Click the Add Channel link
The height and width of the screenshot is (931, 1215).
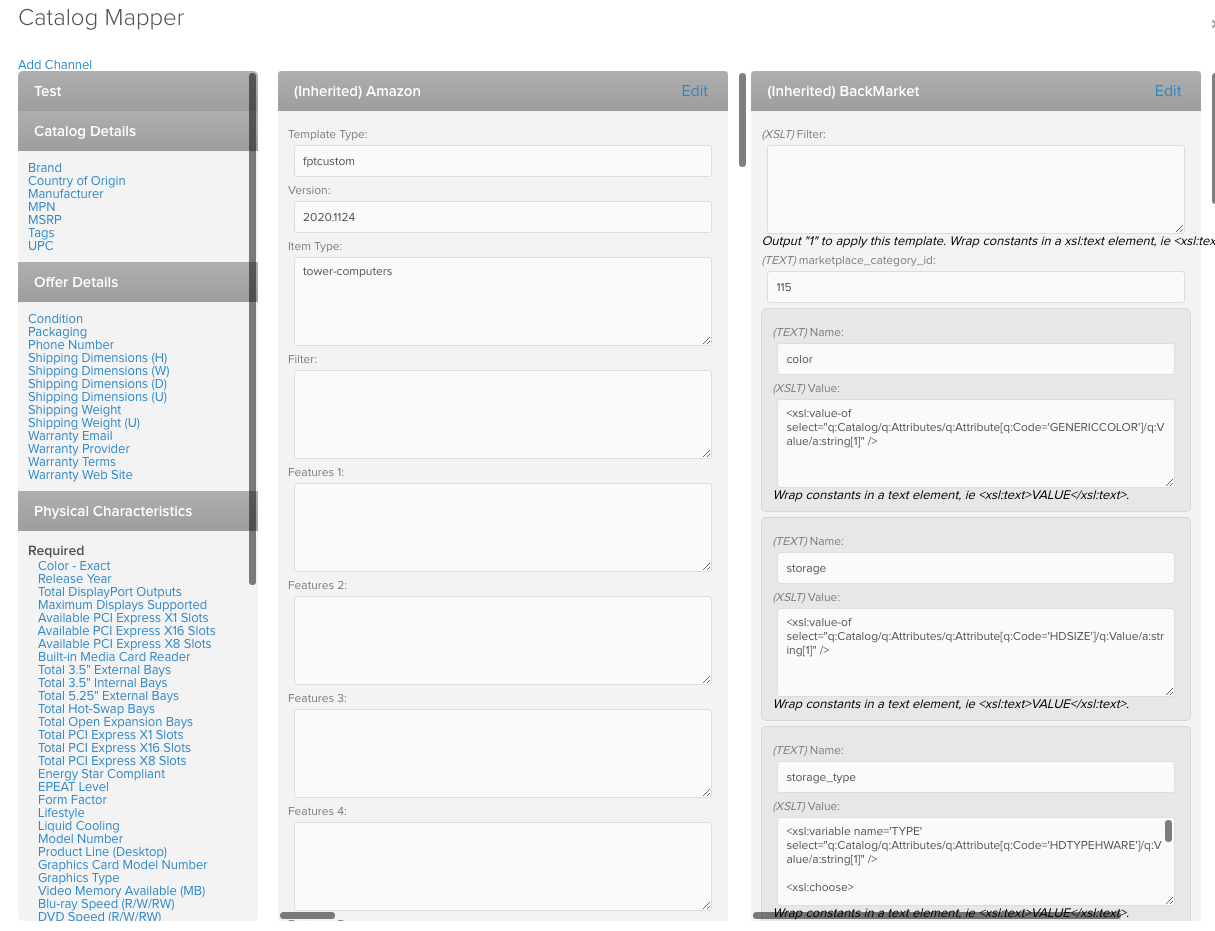tap(55, 64)
